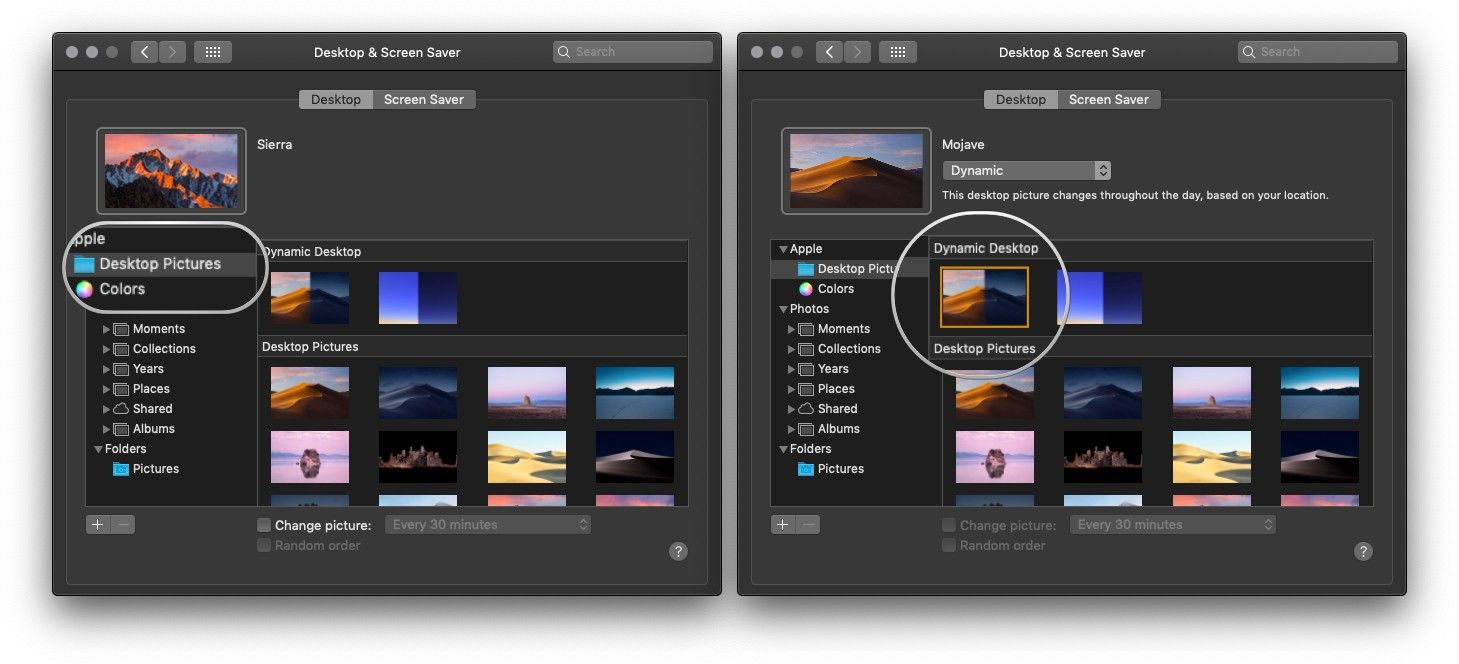Viewport: 1459px width, 664px height.
Task: Select the Desktop tab in Sierra window
Action: pyautogui.click(x=335, y=100)
